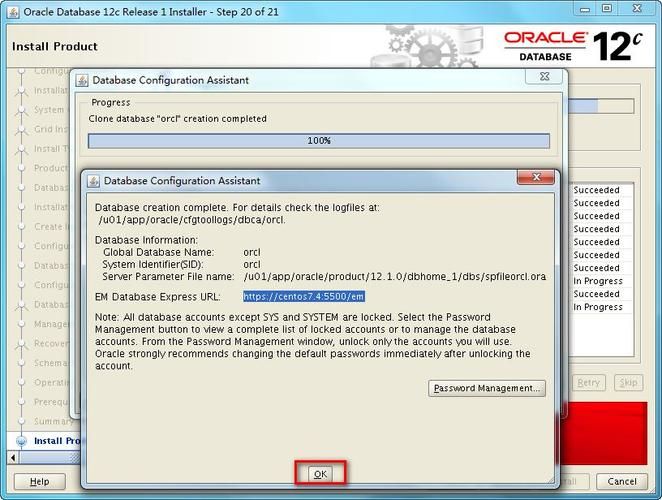Click the OK button in the dialog
This screenshot has width=662, height=500.
coord(320,474)
